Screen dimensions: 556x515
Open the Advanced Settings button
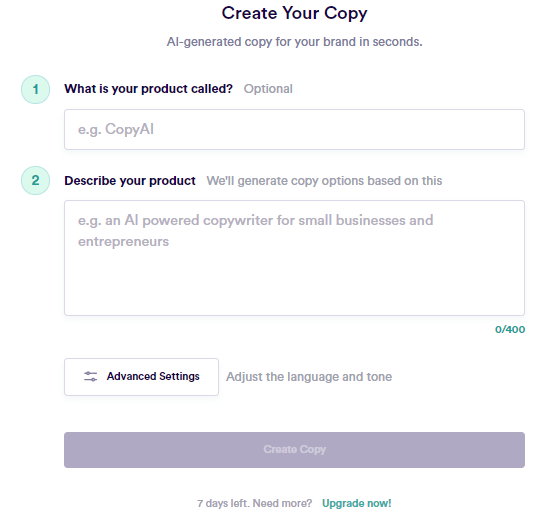click(141, 377)
